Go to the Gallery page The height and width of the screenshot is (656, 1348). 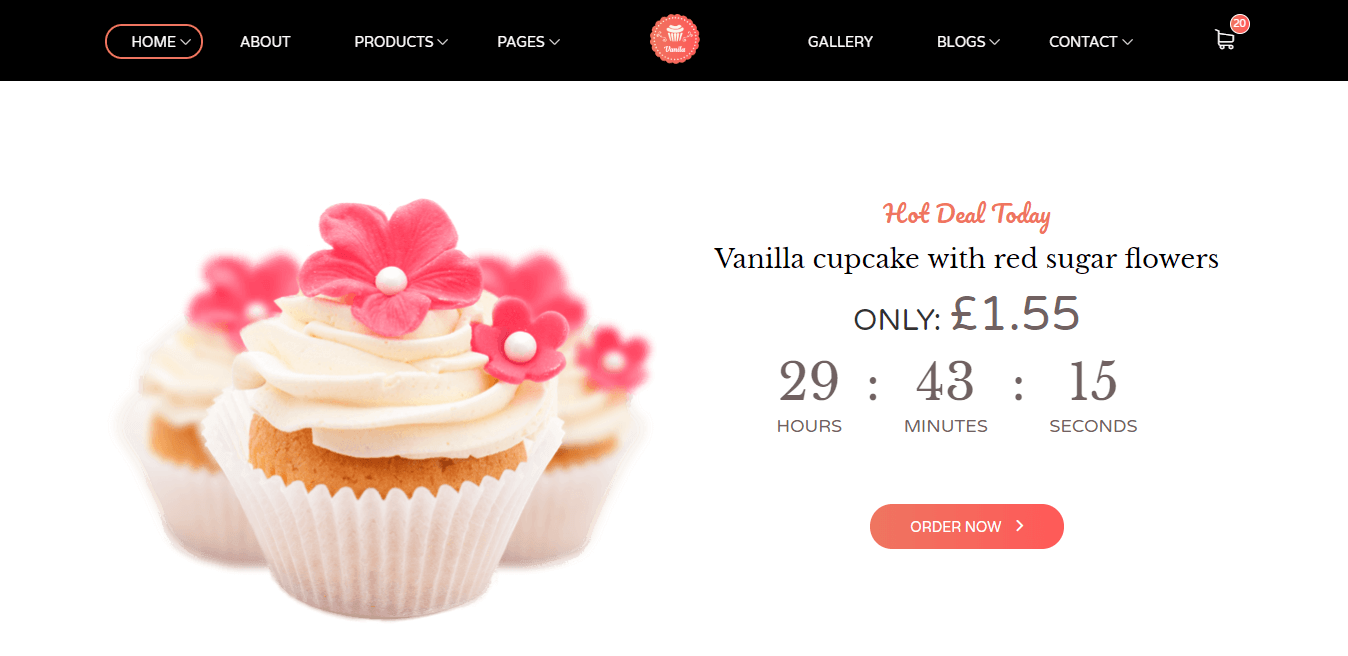pyautogui.click(x=840, y=42)
